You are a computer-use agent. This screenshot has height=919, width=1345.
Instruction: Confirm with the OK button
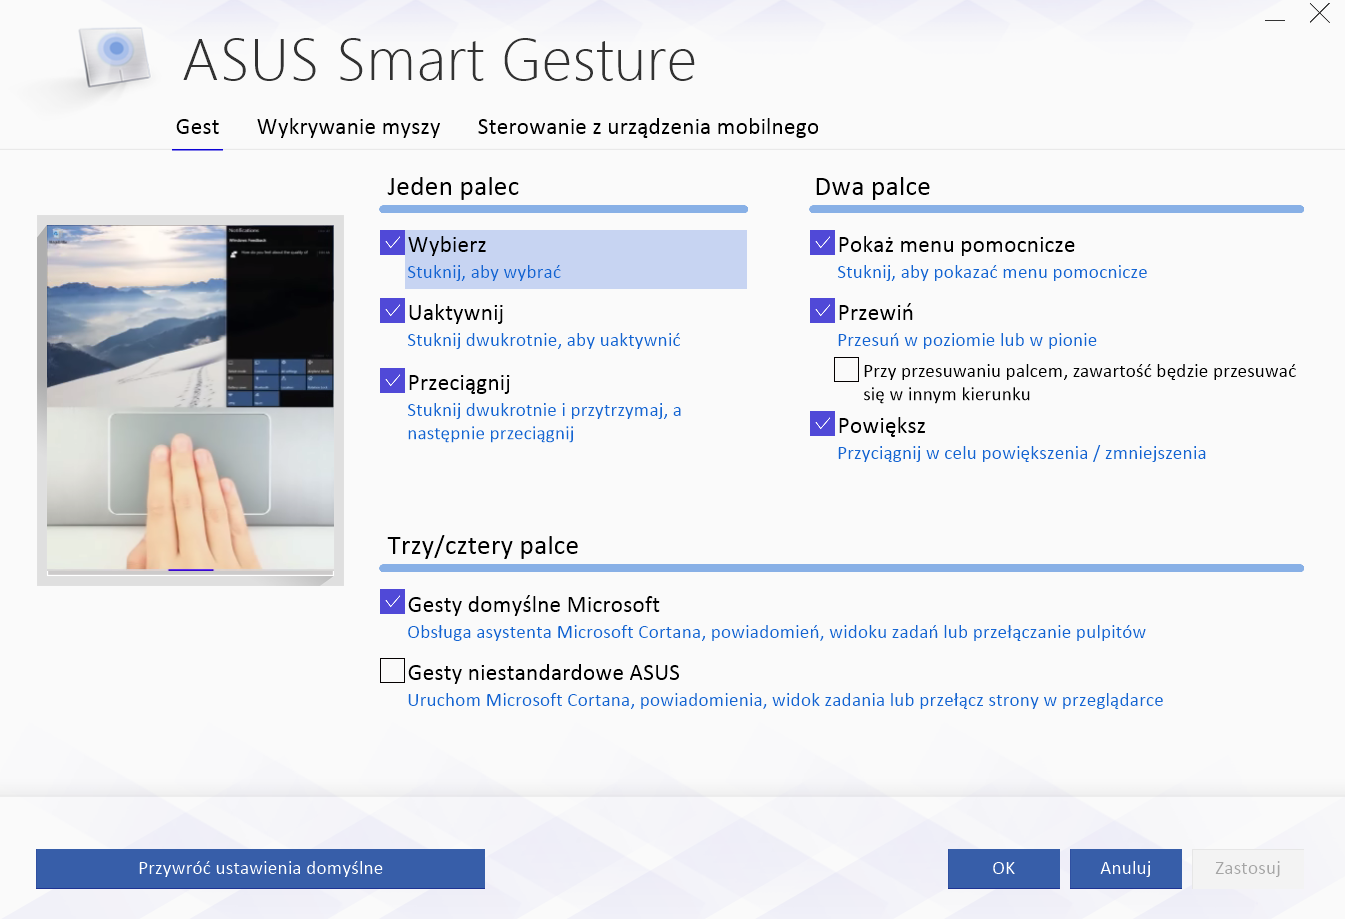point(1003,868)
